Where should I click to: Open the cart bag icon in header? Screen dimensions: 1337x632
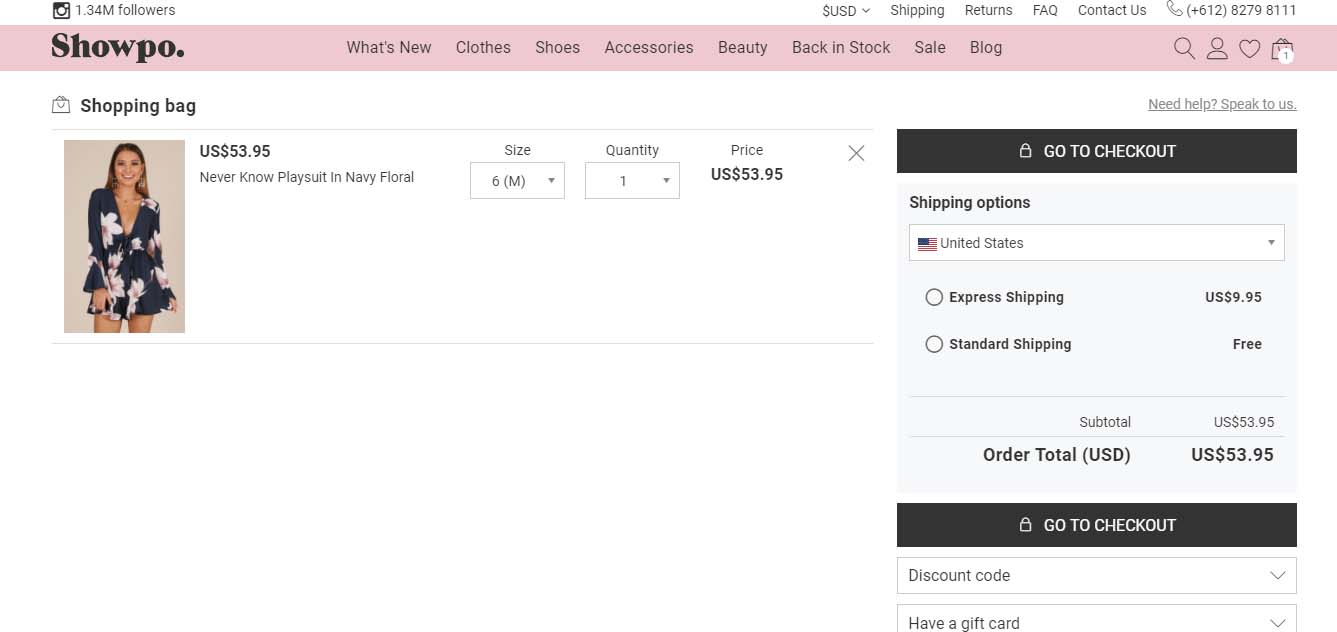point(1282,48)
